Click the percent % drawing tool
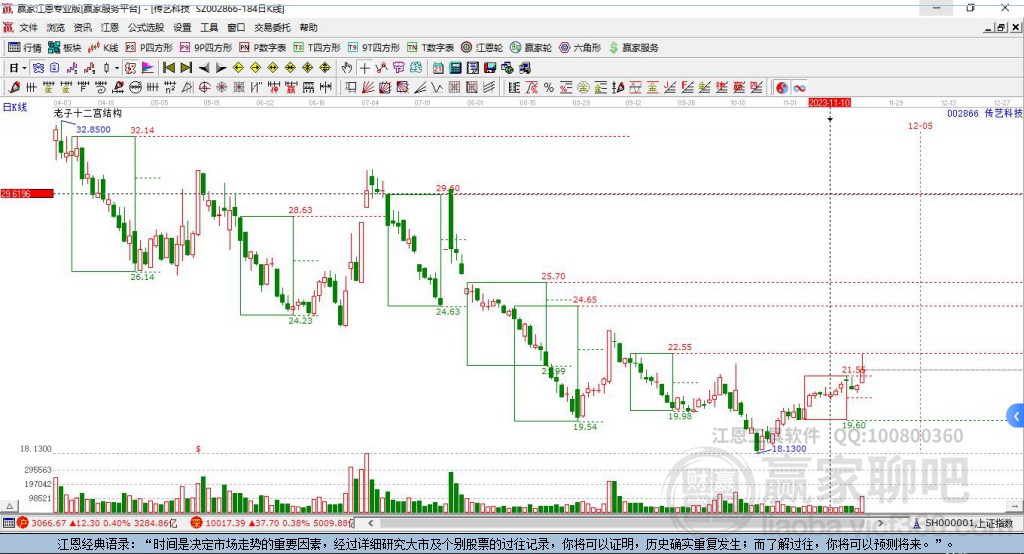This screenshot has width=1024, height=554. click(549, 88)
